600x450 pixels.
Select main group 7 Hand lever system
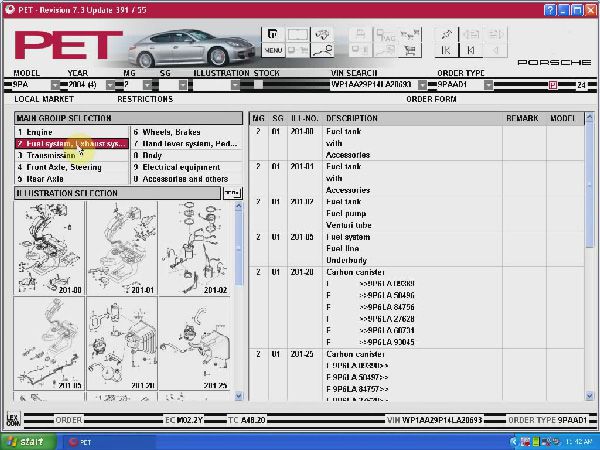coord(187,144)
